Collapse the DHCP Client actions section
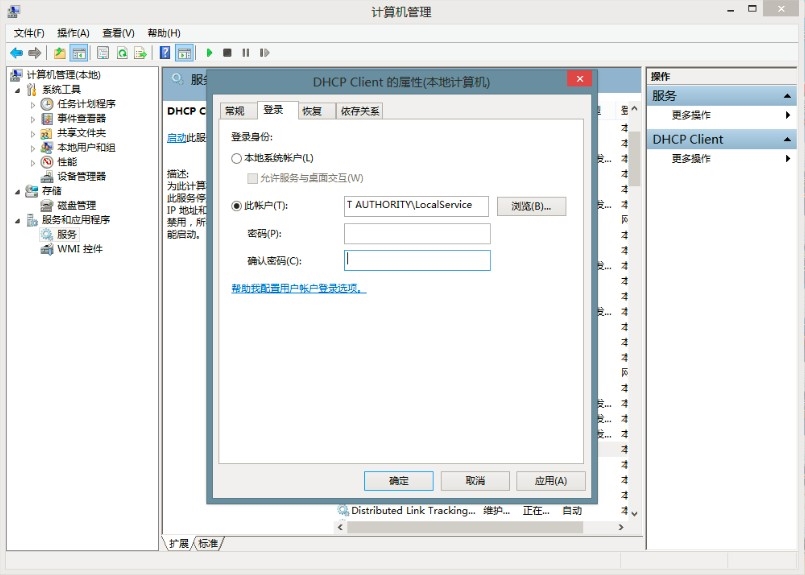The height and width of the screenshot is (575, 805). point(787,139)
